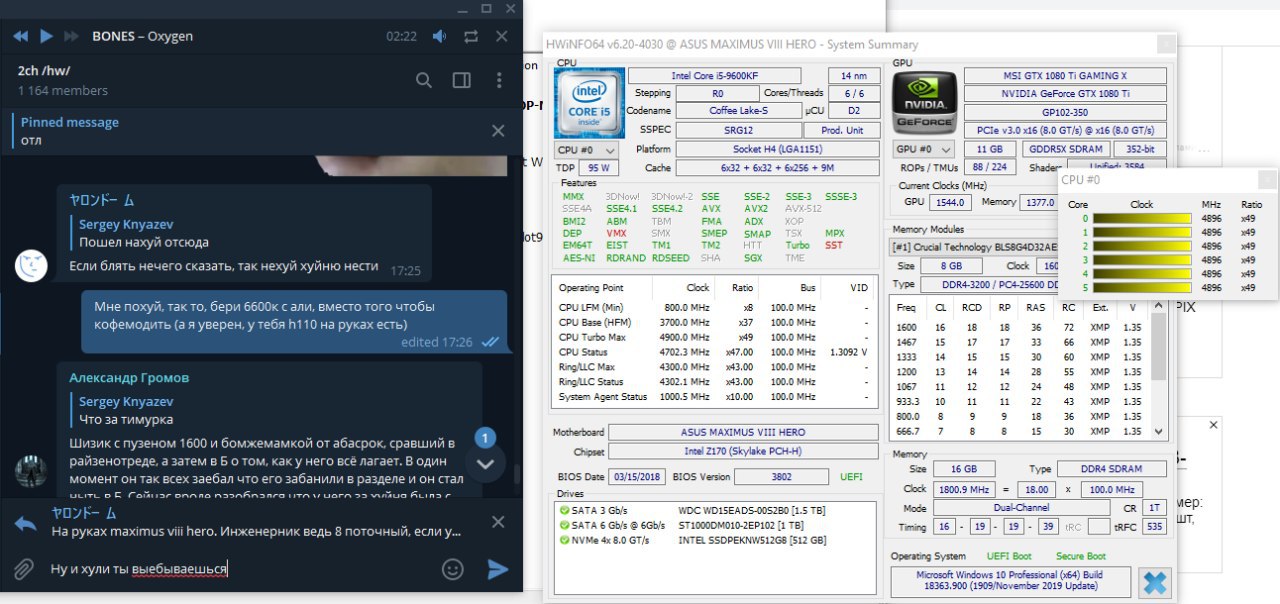Select the INTEL SSDPEKNW512G8 NVMe drive
This screenshot has height=604, width=1280.
[714, 541]
